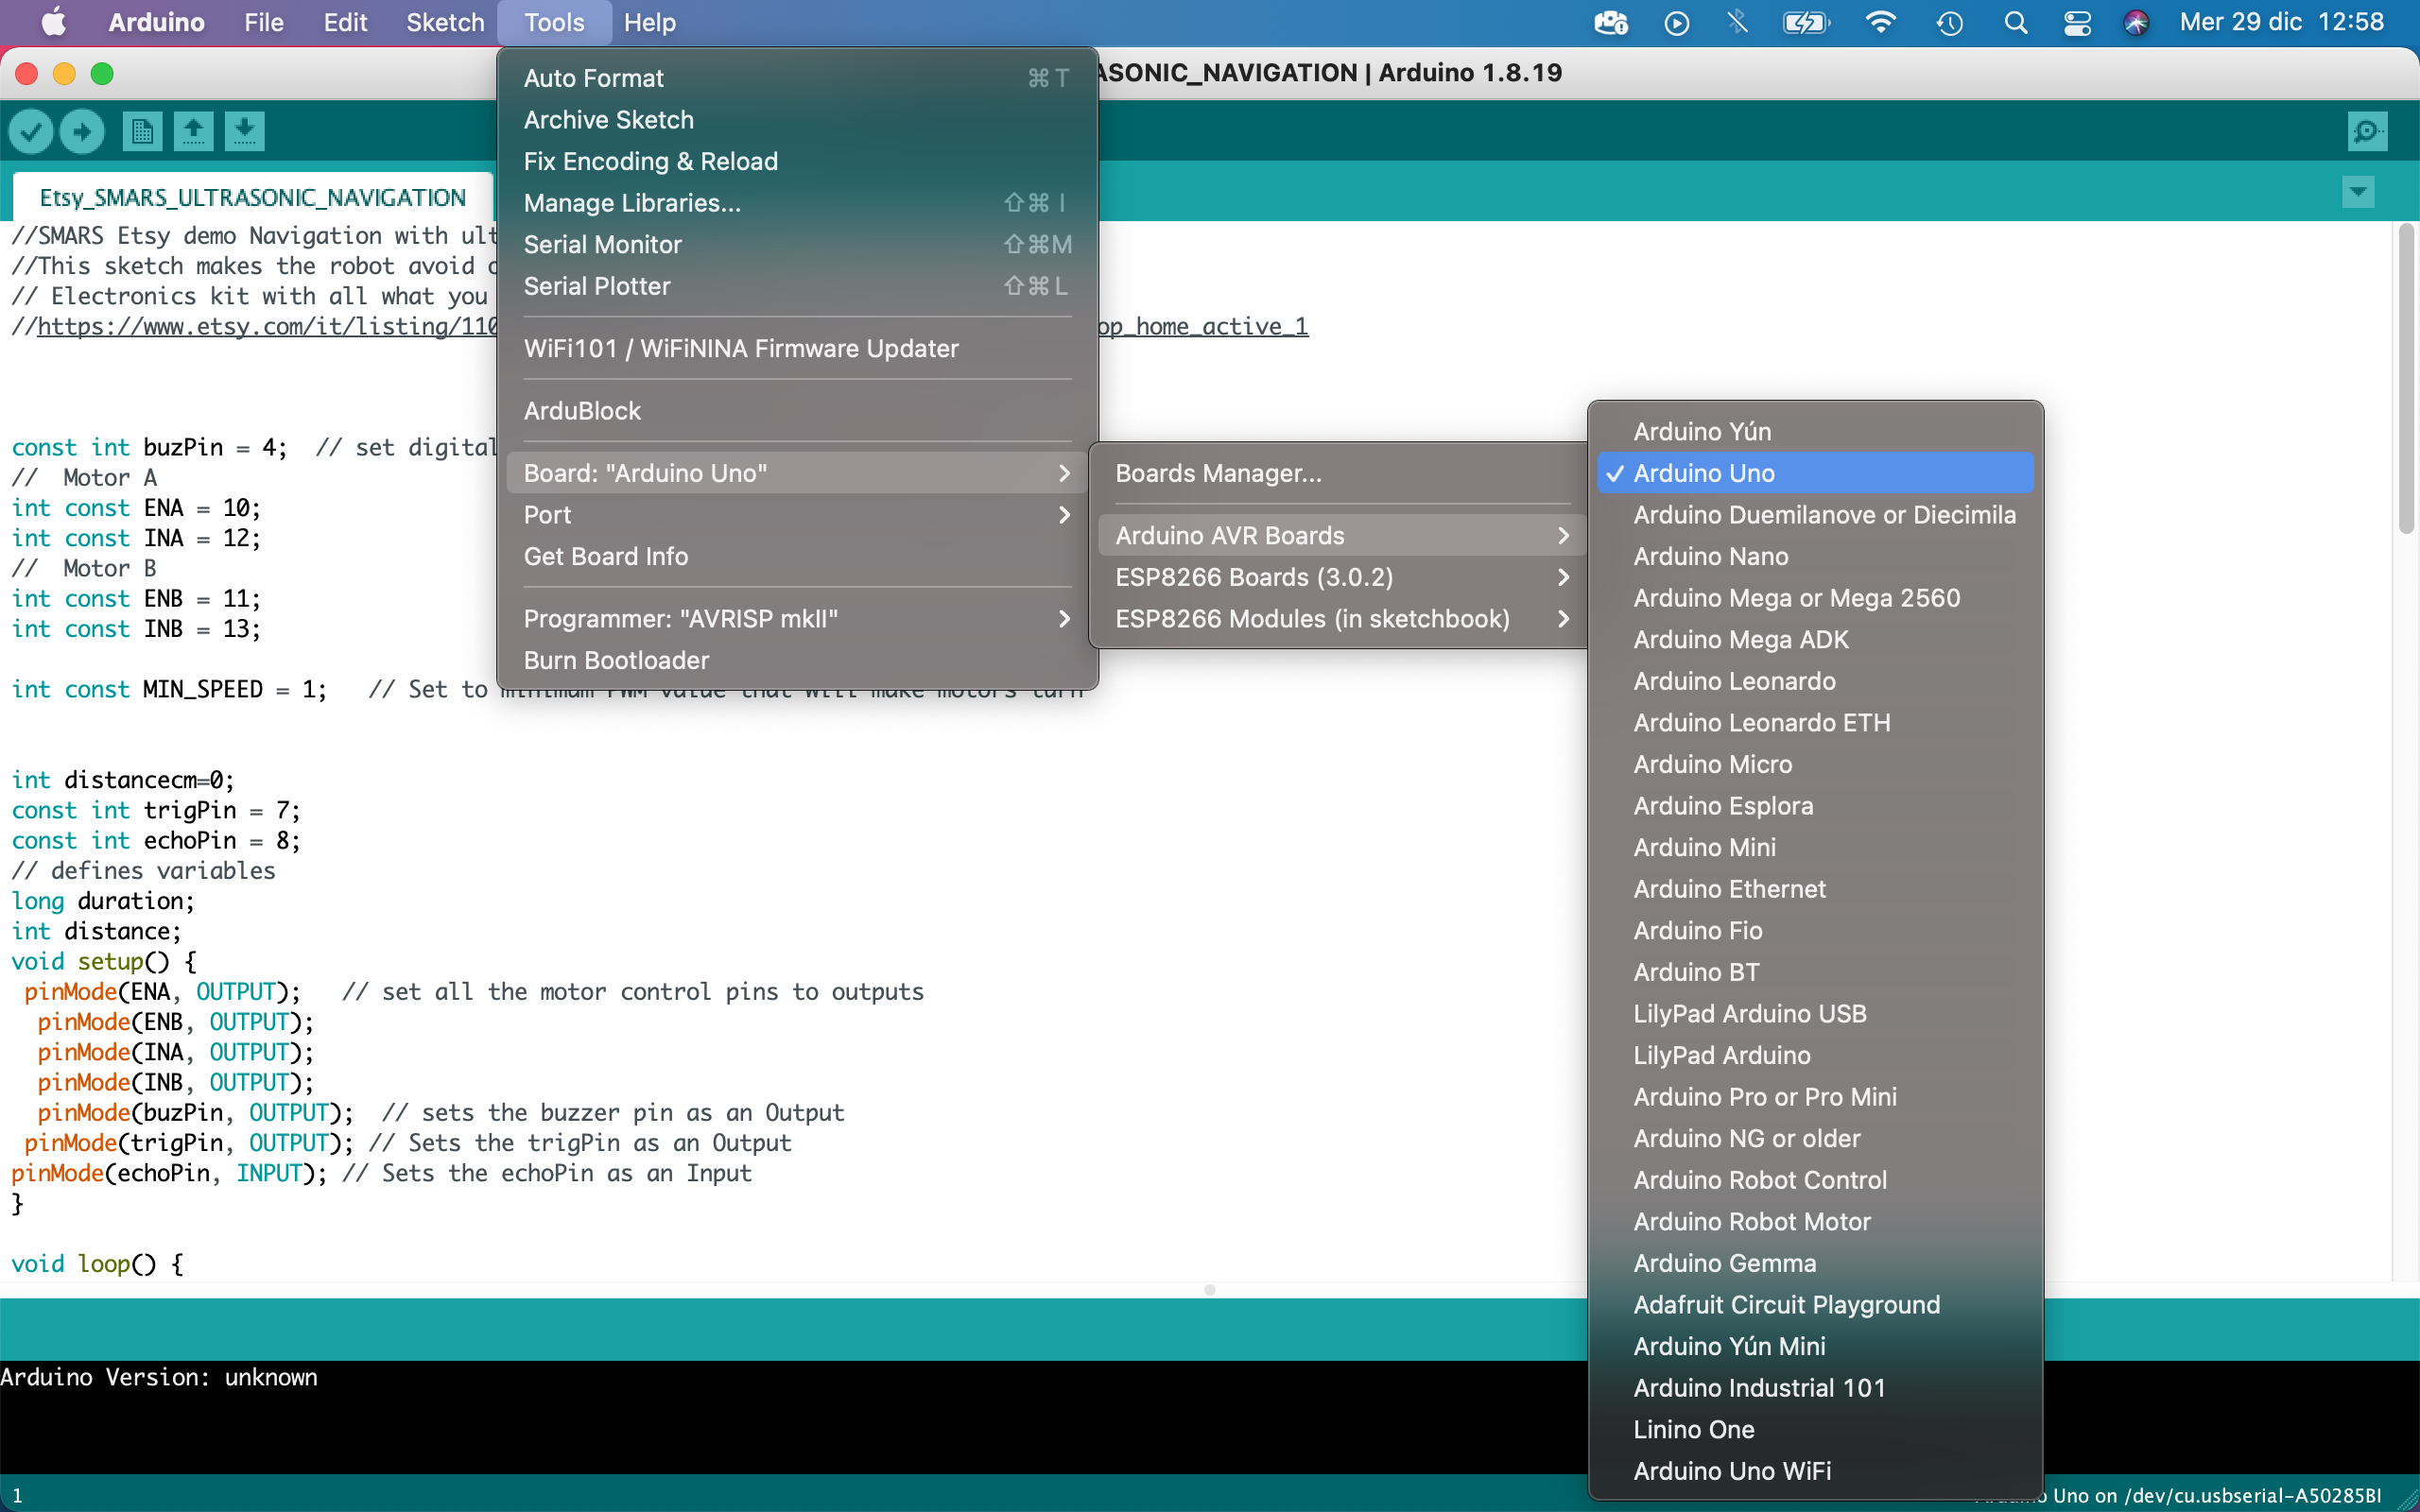Click the Siri icon in menu bar

[x=2136, y=22]
